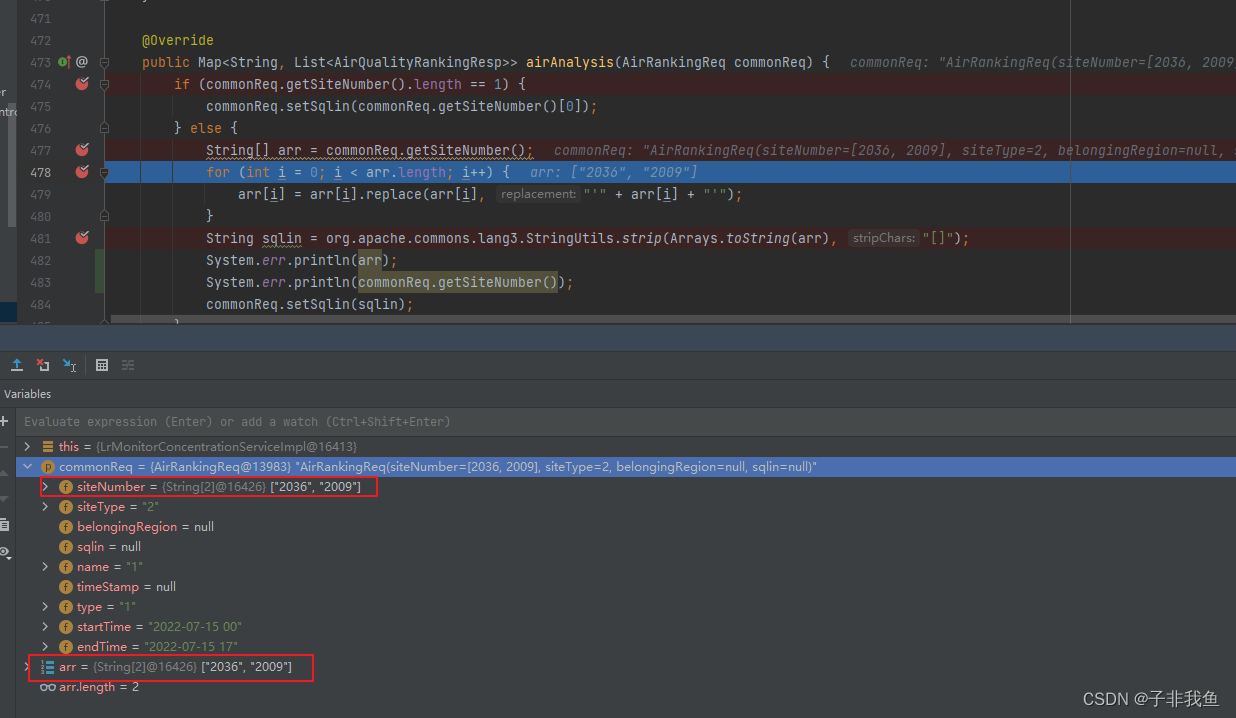Click the endTime value "2022-07-15 17"

tap(191, 647)
